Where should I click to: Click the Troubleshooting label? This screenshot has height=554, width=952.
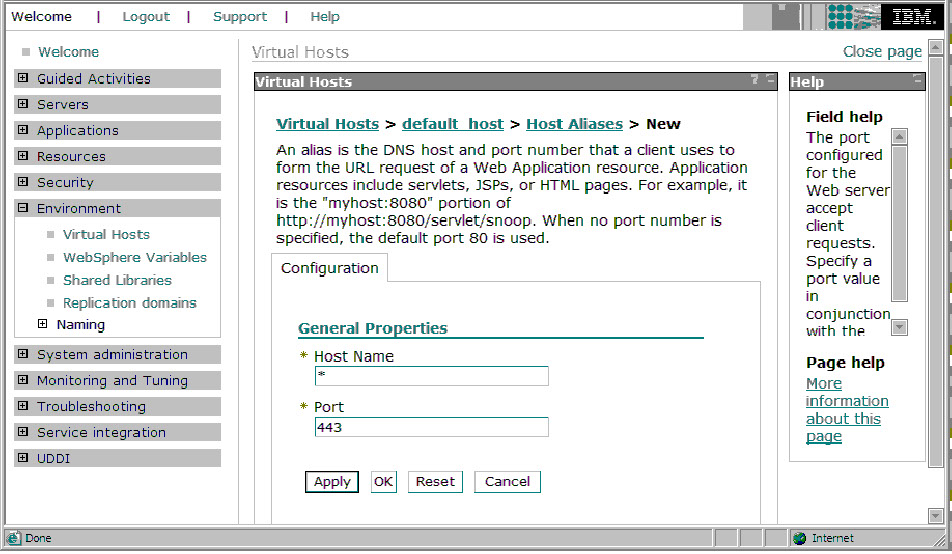point(91,406)
